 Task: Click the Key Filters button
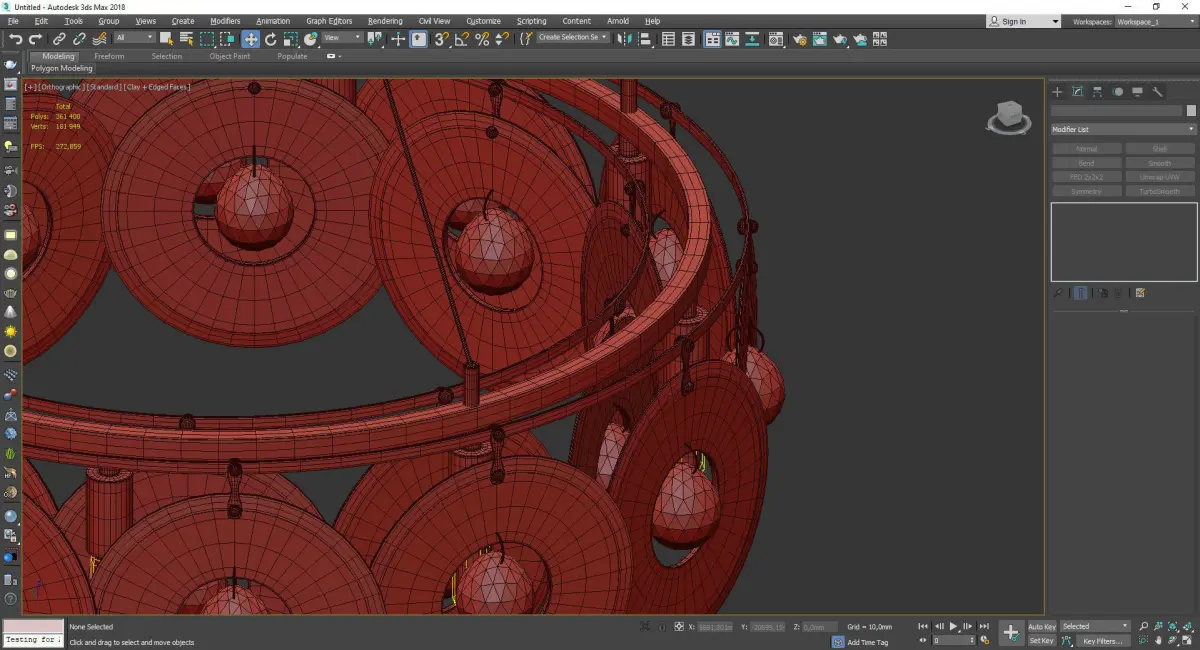(x=1101, y=641)
